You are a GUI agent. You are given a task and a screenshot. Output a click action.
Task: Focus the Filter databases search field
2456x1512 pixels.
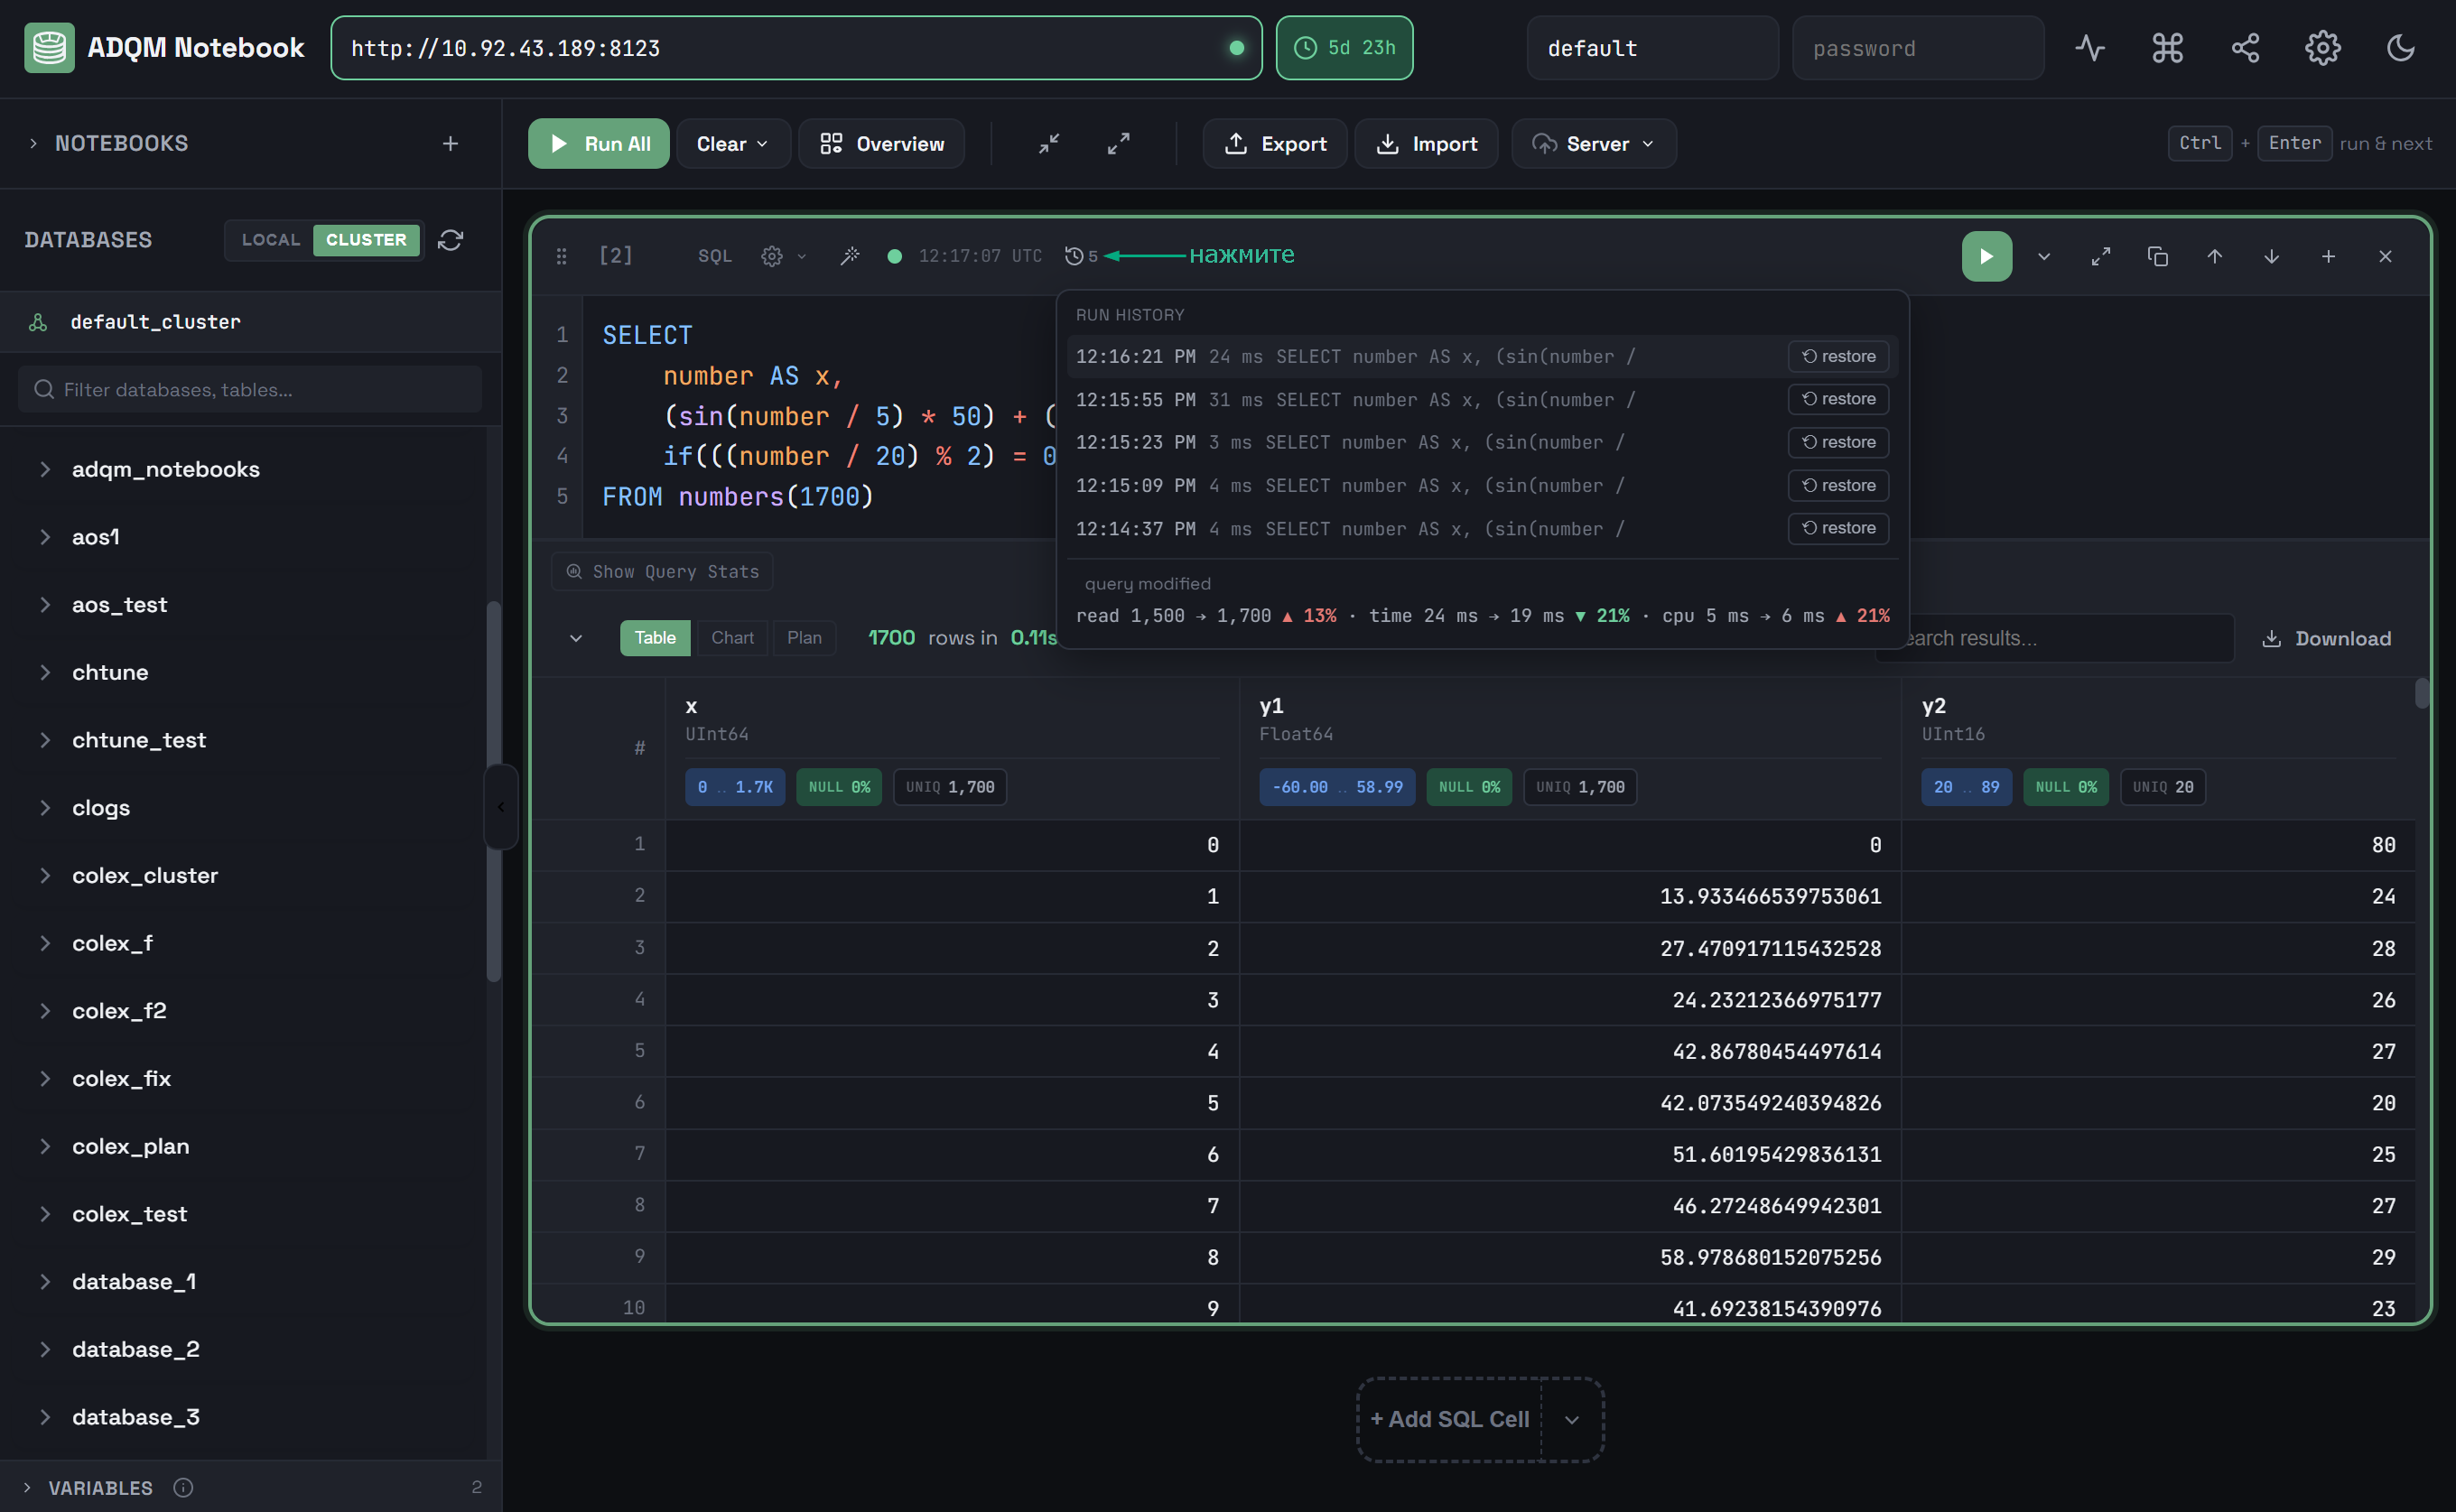(250, 389)
